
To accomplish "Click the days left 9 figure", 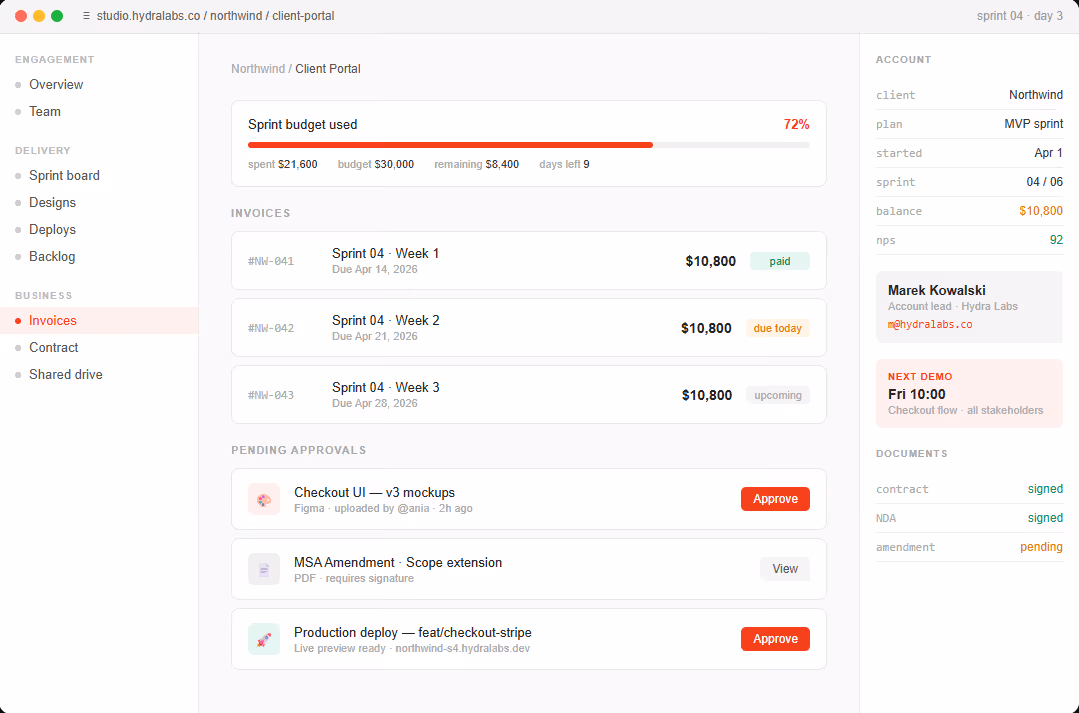I will 564,164.
